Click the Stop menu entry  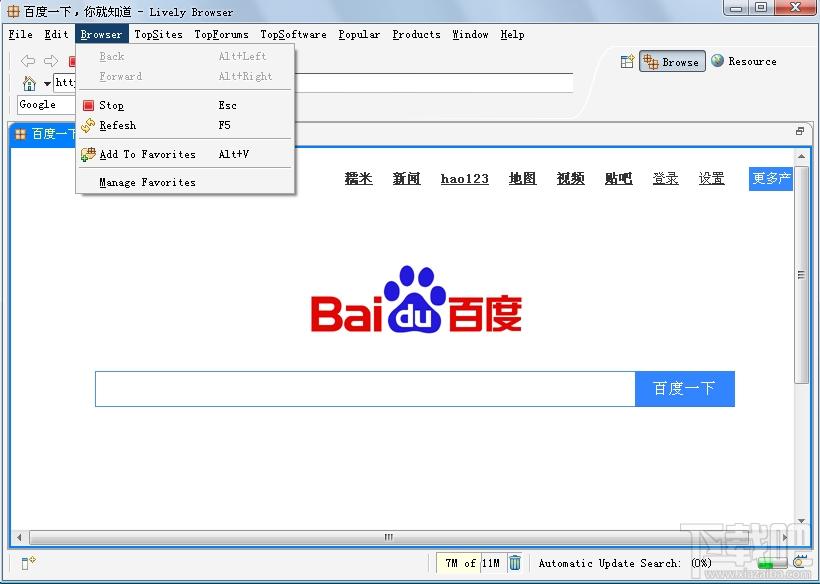click(x=186, y=106)
